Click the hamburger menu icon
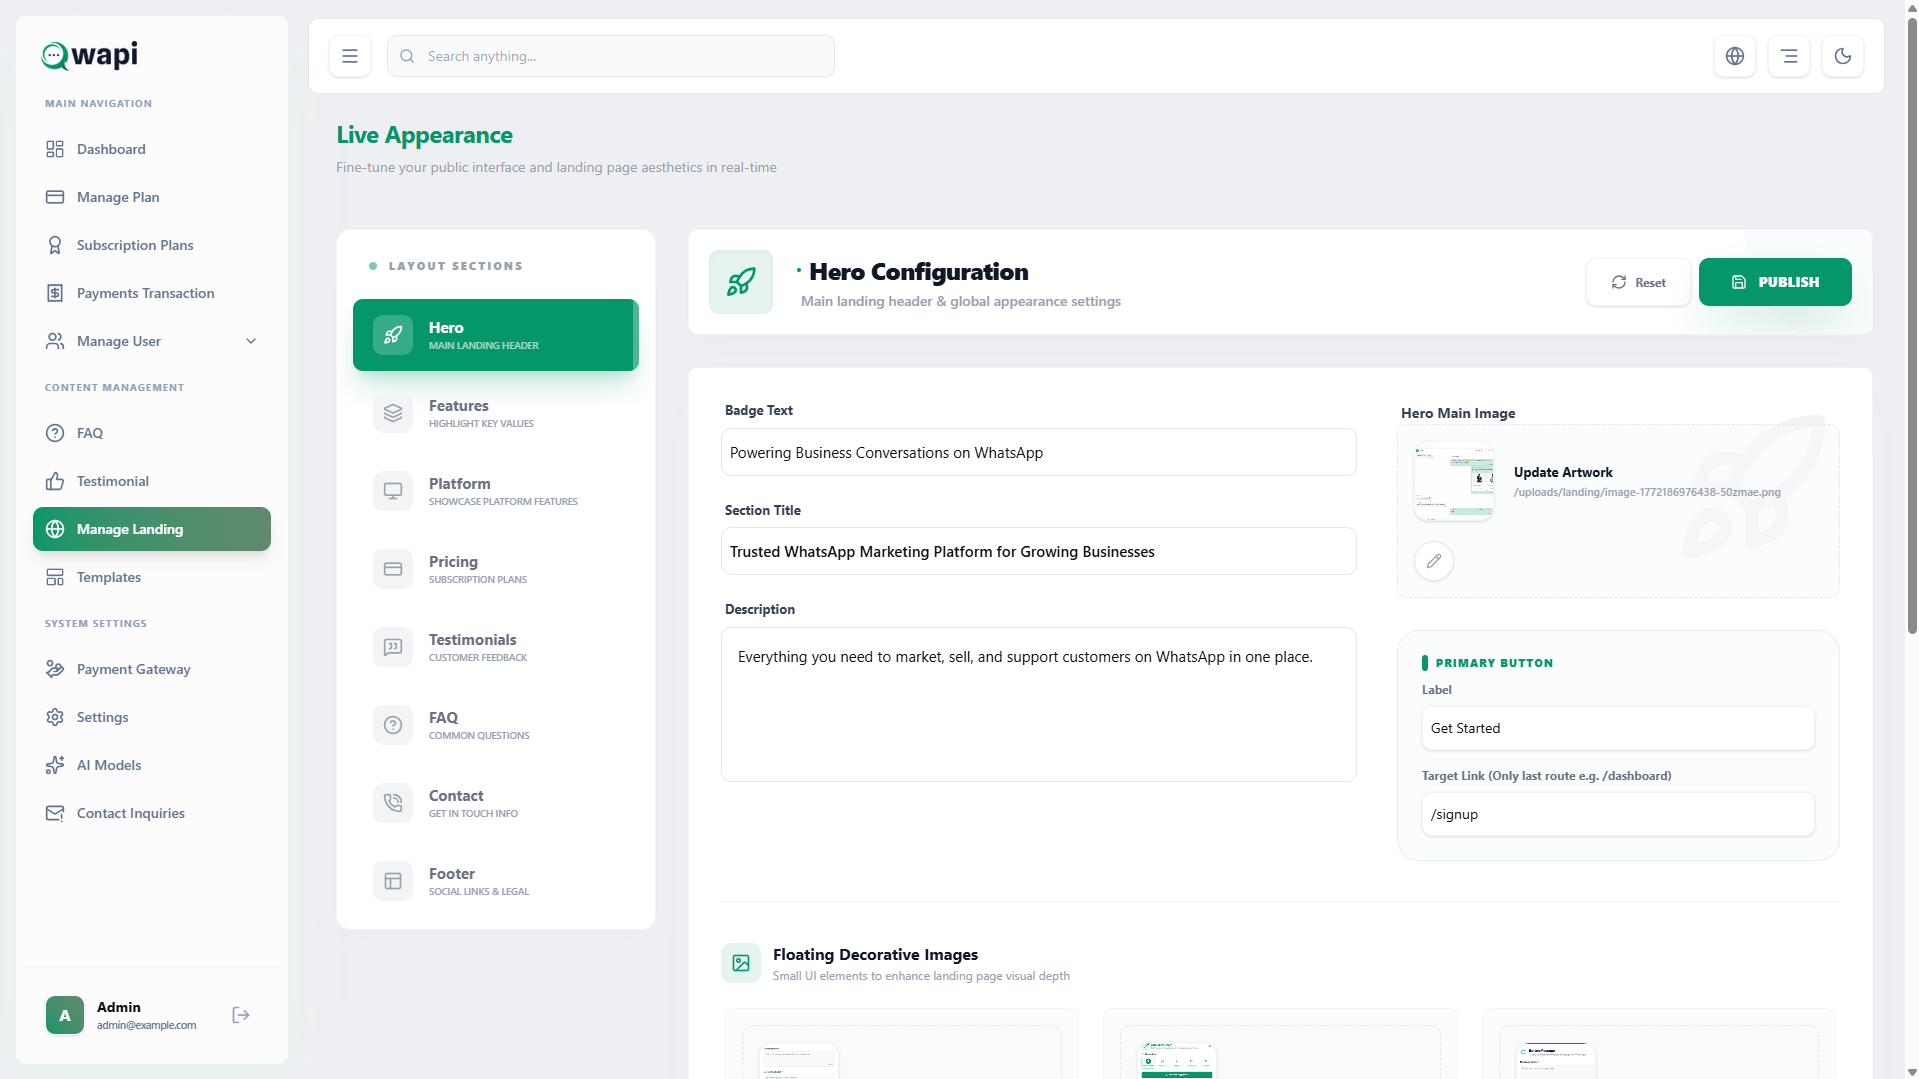This screenshot has height=1079, width=1919. [350, 56]
